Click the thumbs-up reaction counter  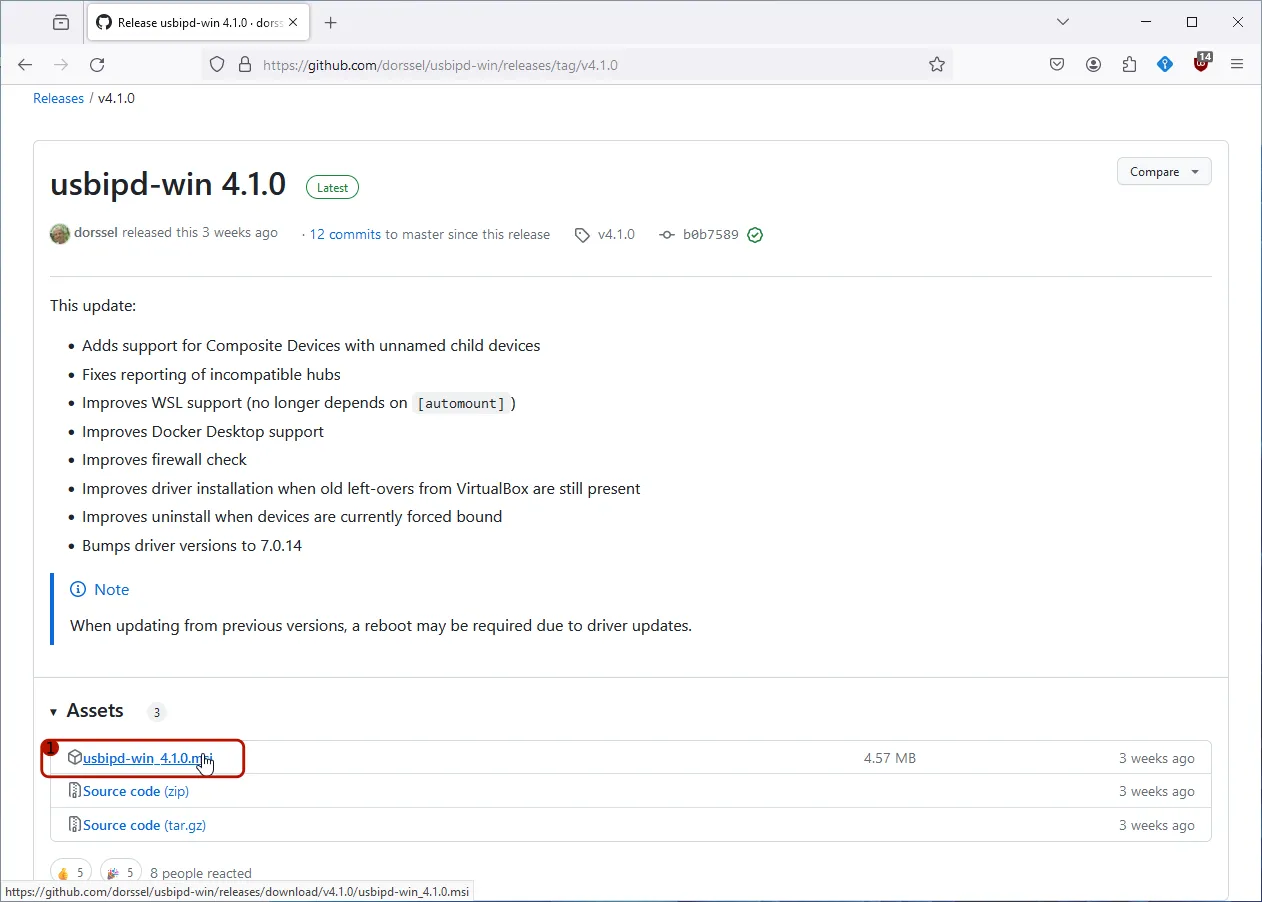[x=70, y=870]
